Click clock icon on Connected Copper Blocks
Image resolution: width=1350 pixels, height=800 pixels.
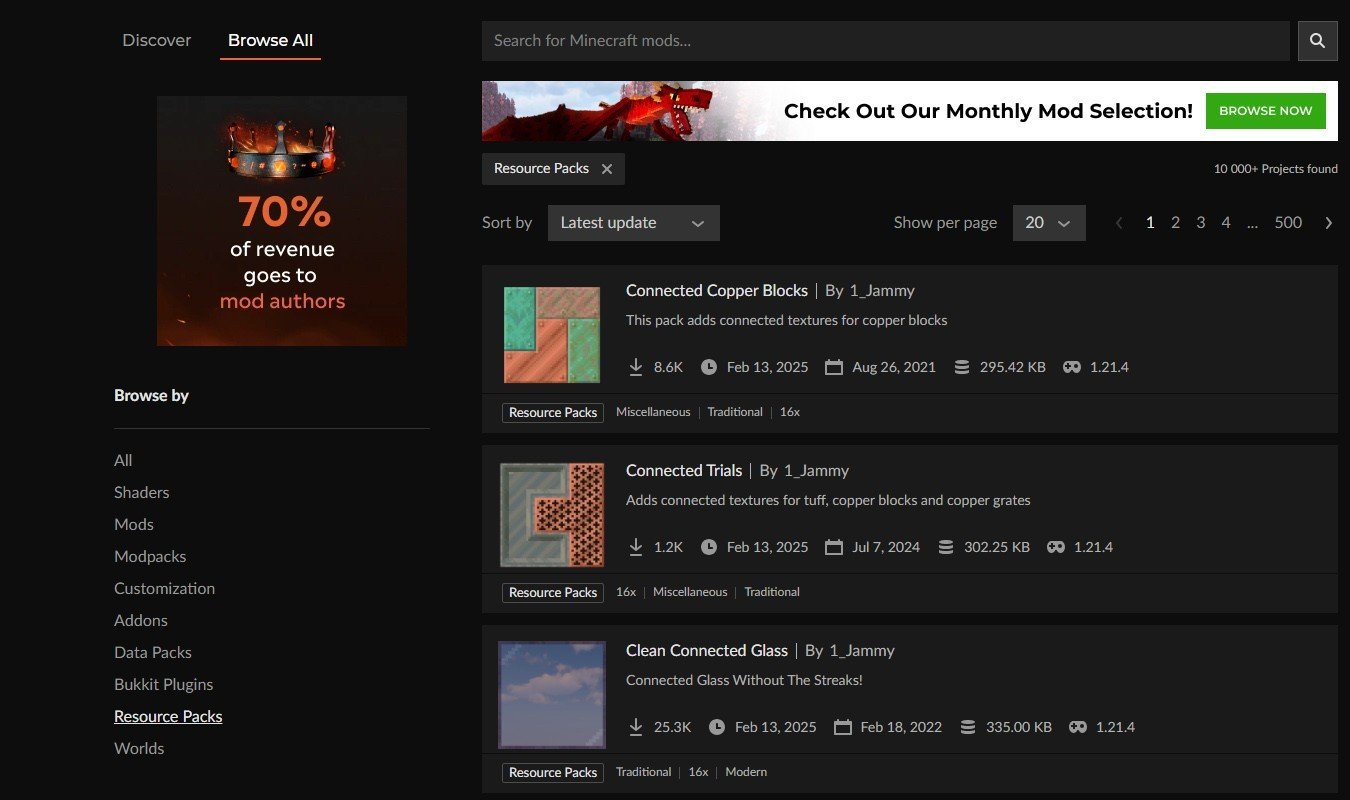[709, 367]
